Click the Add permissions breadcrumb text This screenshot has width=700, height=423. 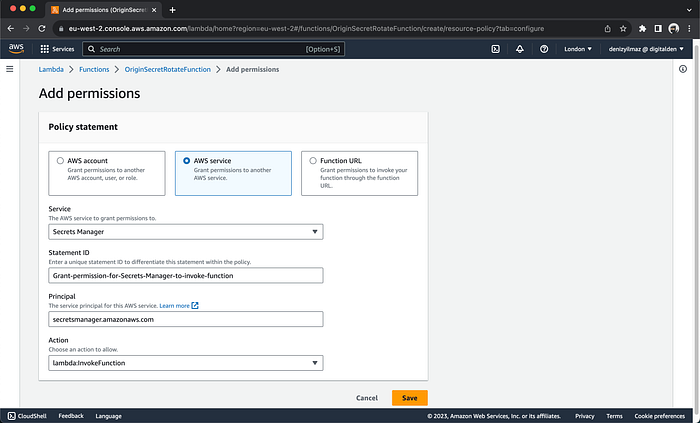253,70
